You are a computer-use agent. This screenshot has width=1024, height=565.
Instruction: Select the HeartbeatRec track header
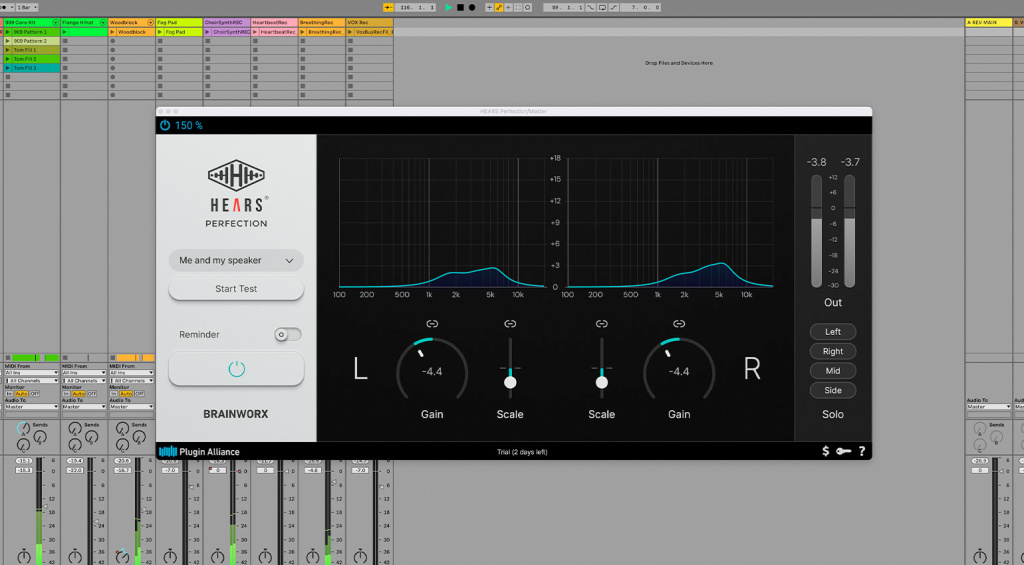[x=274, y=22]
